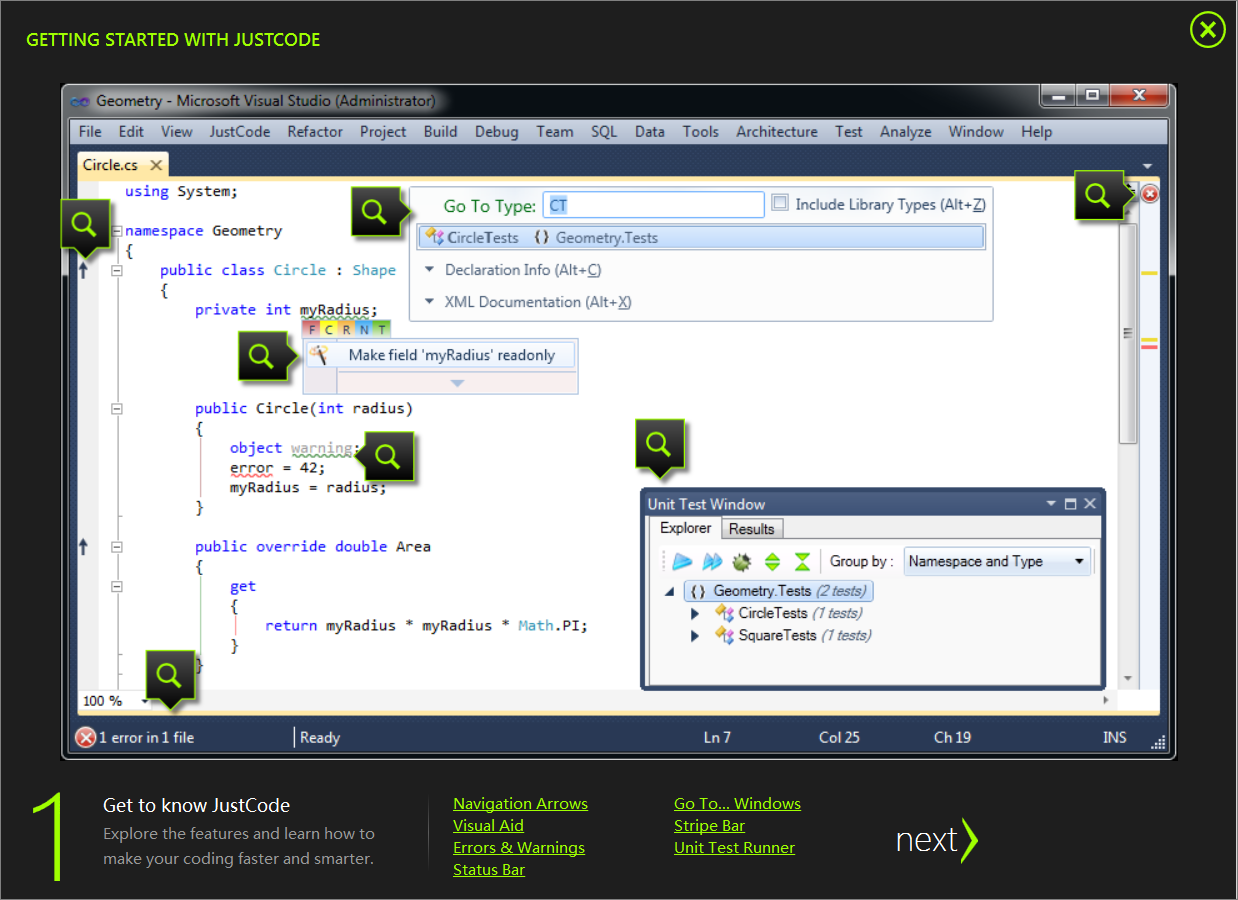Open the Navigation Arrows link
Image resolution: width=1238 pixels, height=900 pixels.
(x=520, y=804)
